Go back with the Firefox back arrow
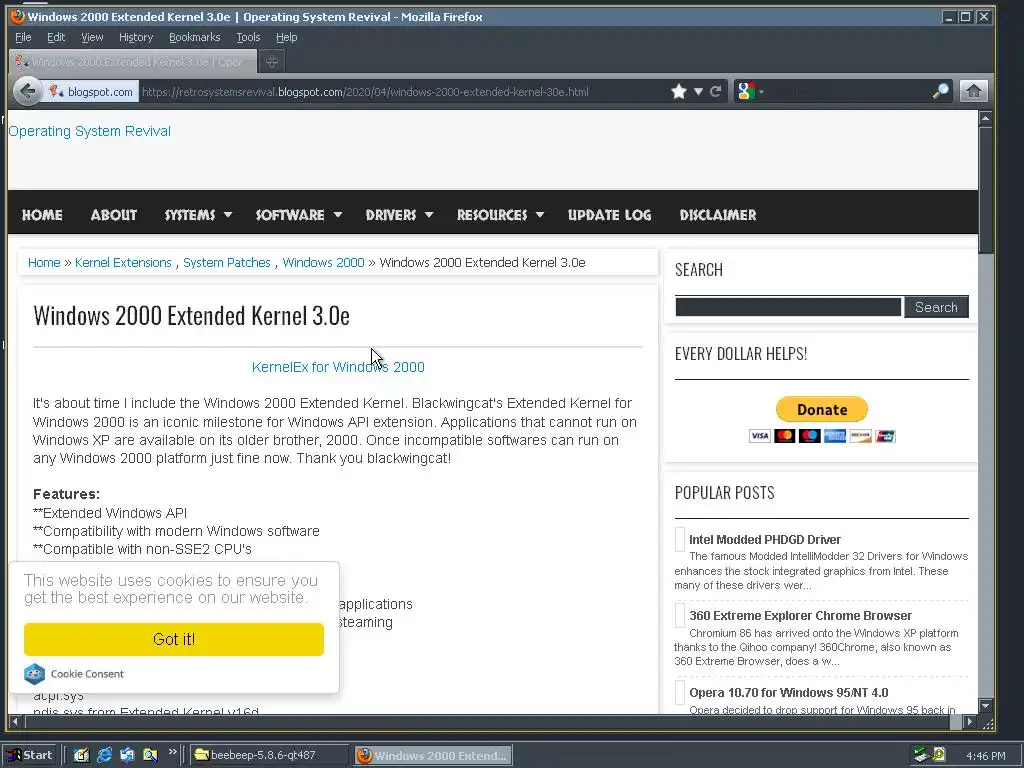This screenshot has height=768, width=1024. (x=27, y=91)
